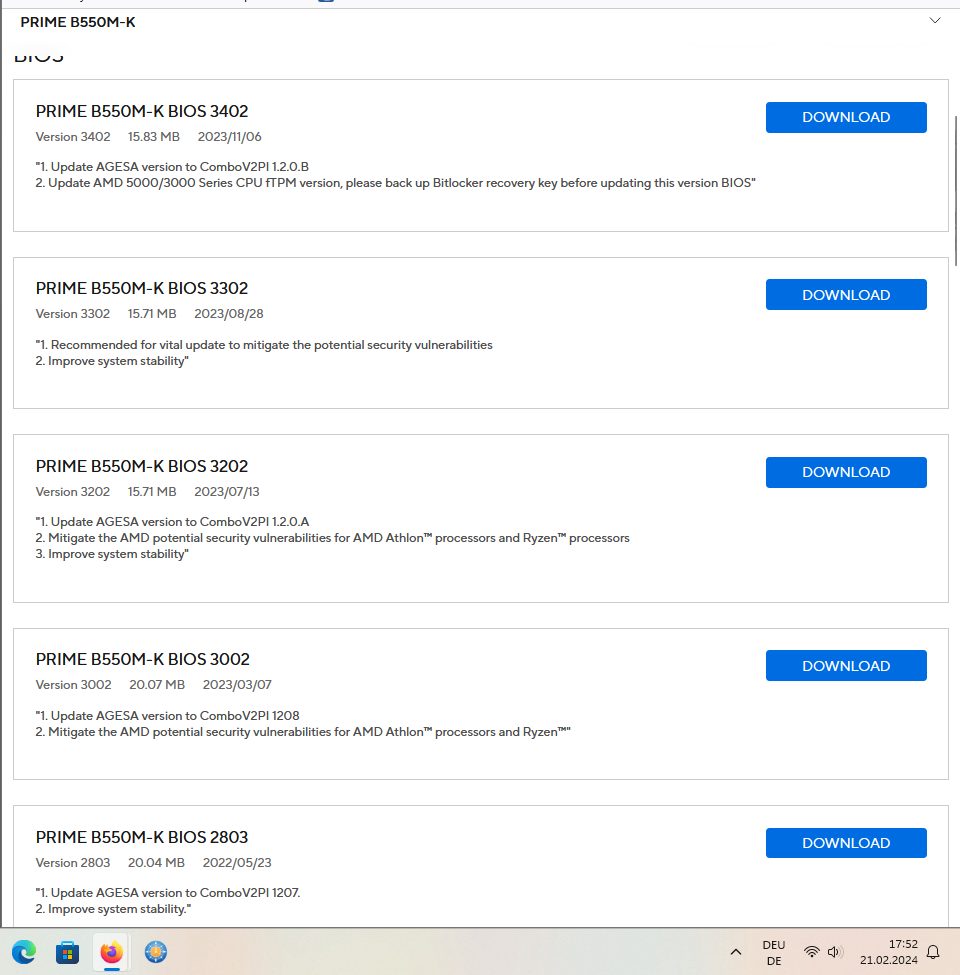The image size is (960, 975).
Task: Click the 2022/05/23 release date
Action: pos(237,863)
